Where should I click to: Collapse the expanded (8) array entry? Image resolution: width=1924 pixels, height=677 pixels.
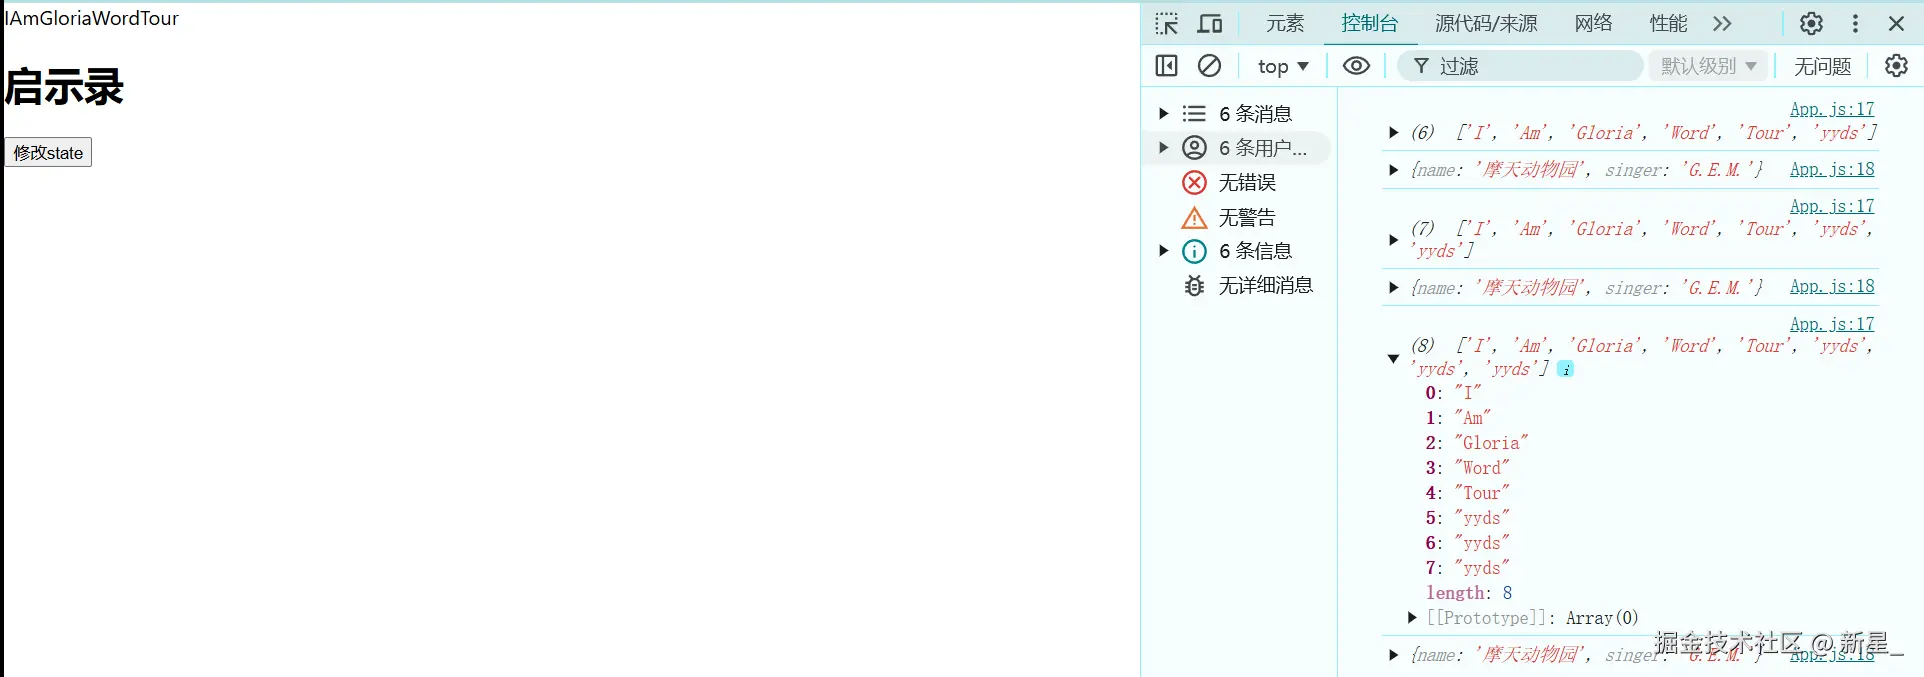point(1393,358)
